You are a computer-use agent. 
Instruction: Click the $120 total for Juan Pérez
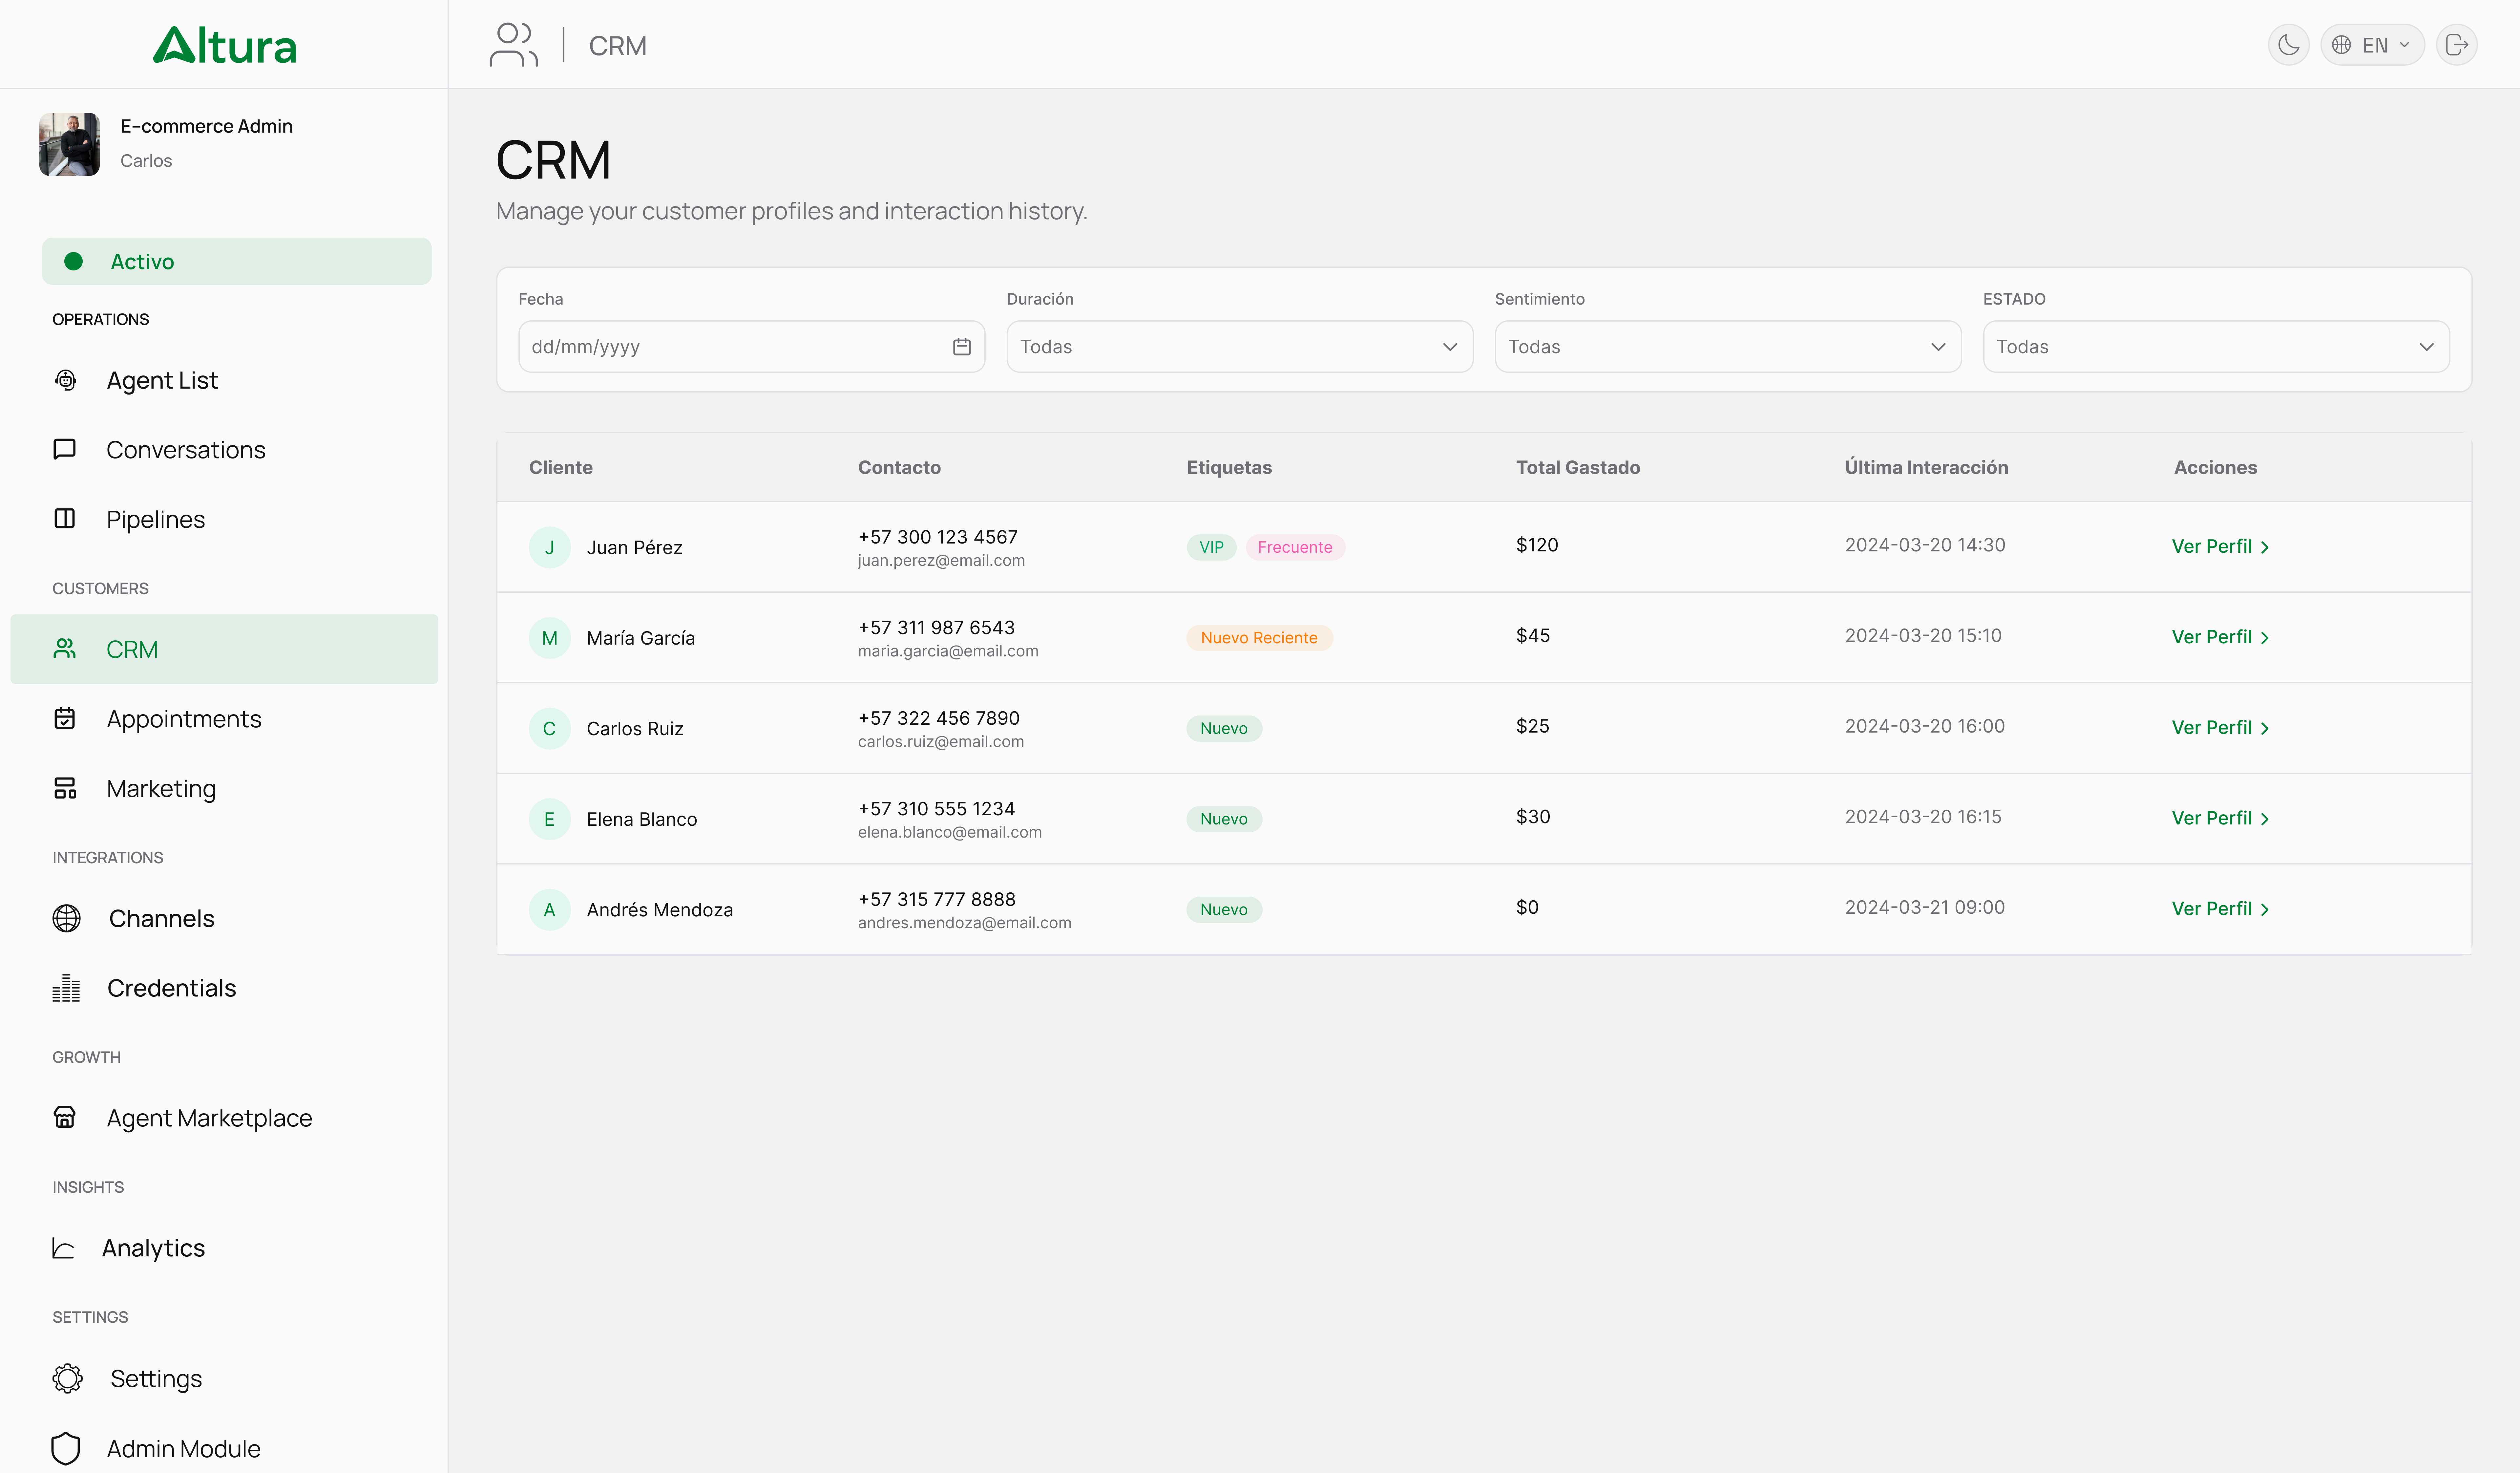1537,545
